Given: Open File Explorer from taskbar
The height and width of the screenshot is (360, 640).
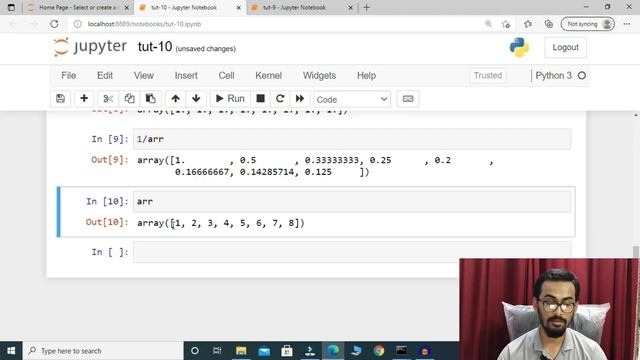Looking at the screenshot, I should tap(241, 351).
